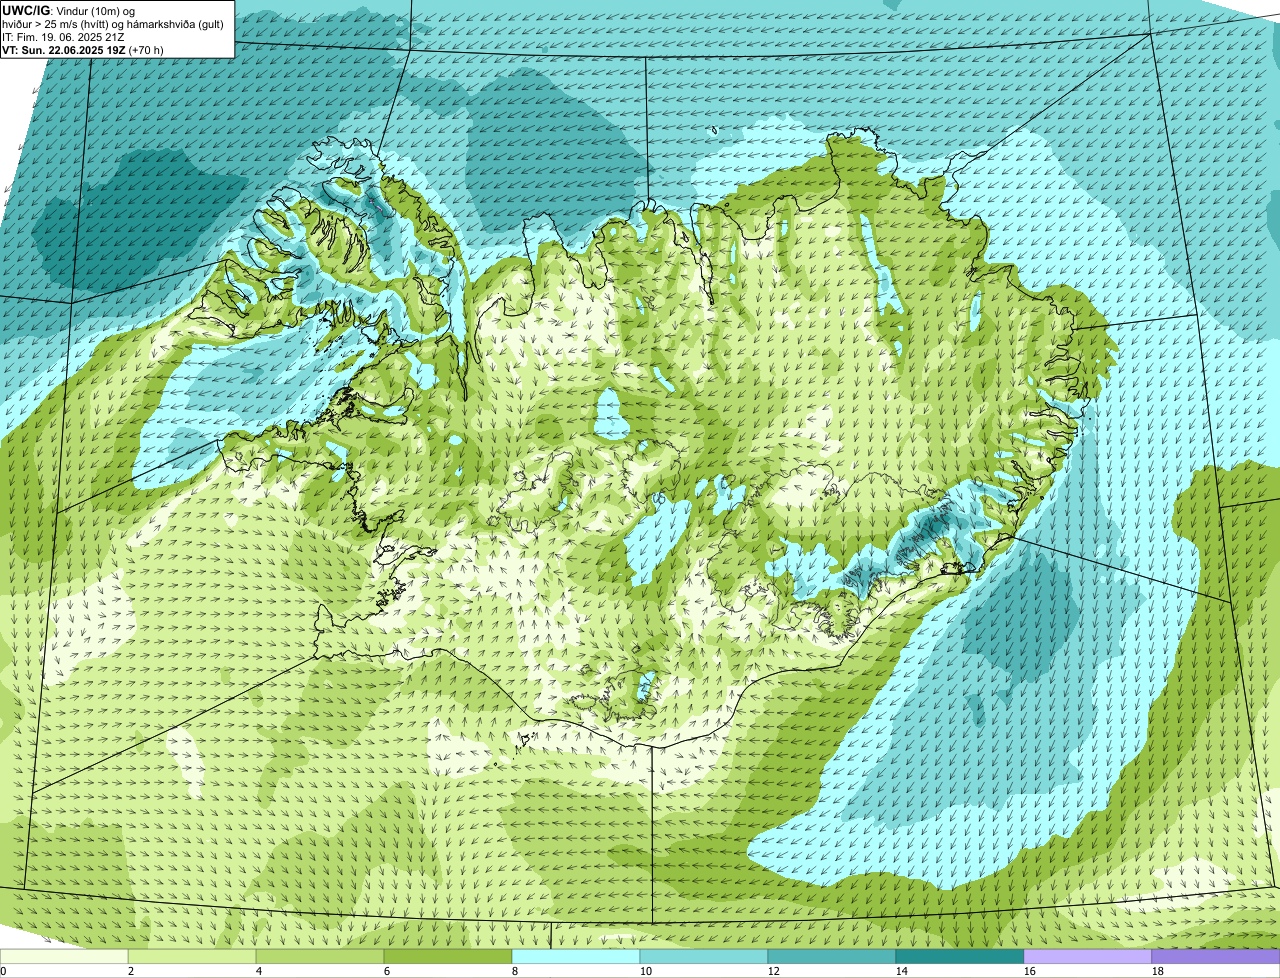Click the '16' label on the legend scale
The image size is (1280, 978).
[x=1030, y=971]
